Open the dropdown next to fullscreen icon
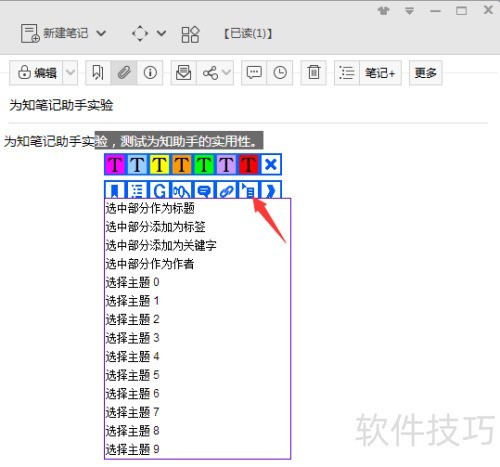The height and width of the screenshot is (467, 500). [x=161, y=33]
